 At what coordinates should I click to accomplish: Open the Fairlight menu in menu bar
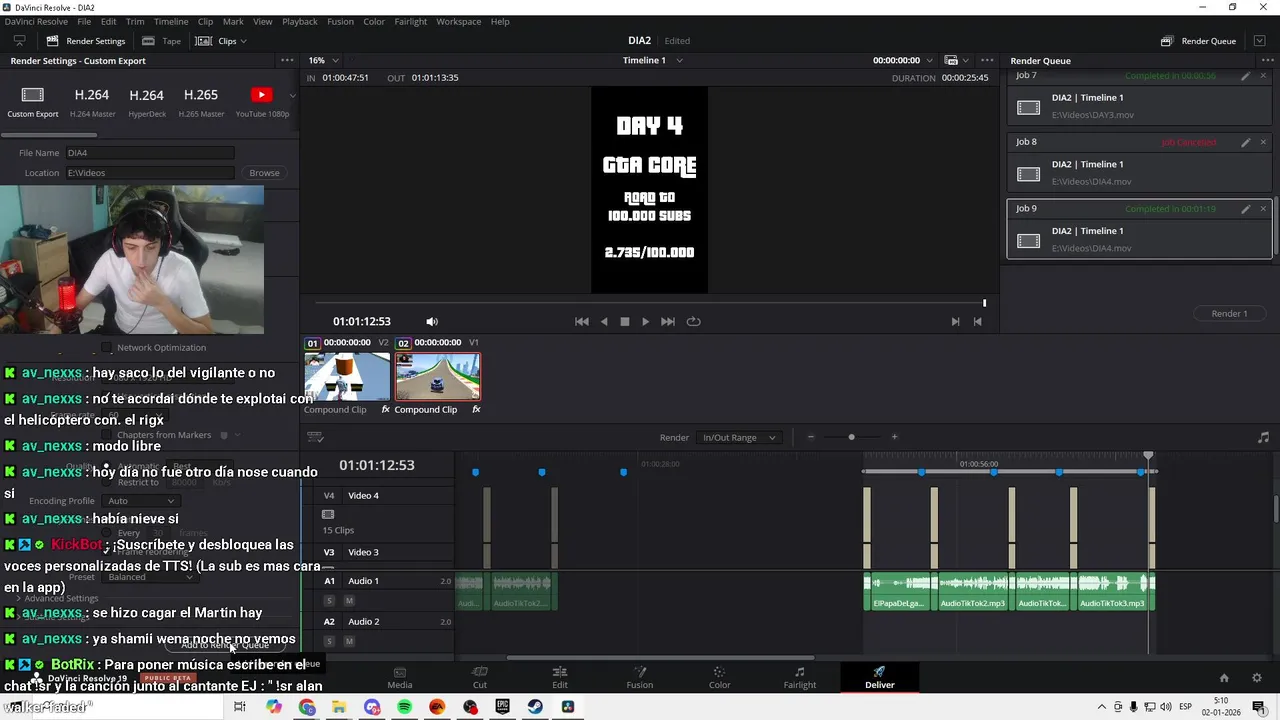tap(411, 21)
